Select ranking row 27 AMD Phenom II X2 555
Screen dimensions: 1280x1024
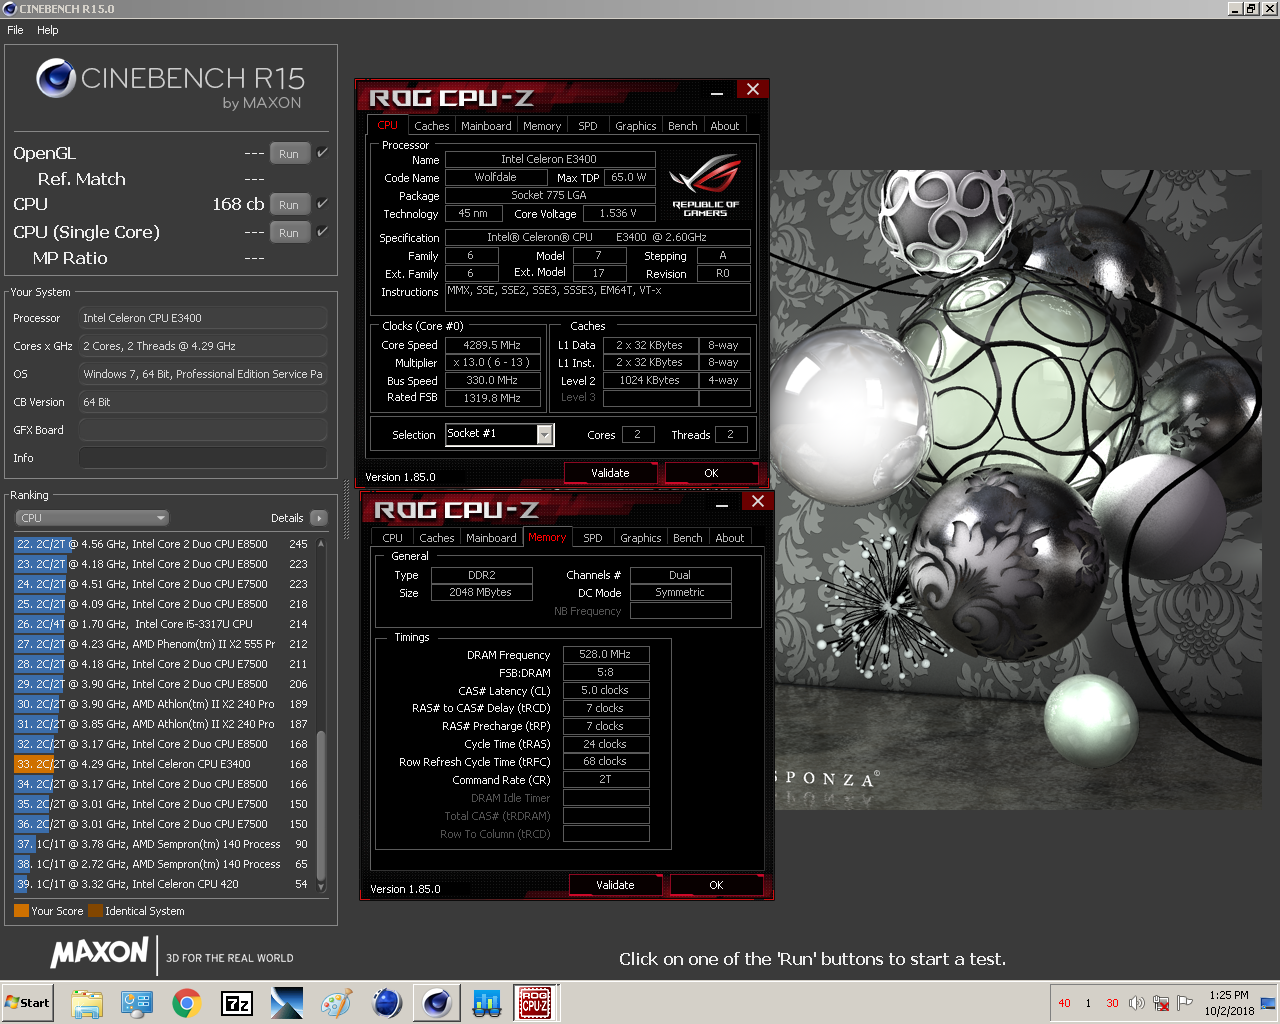point(162,644)
